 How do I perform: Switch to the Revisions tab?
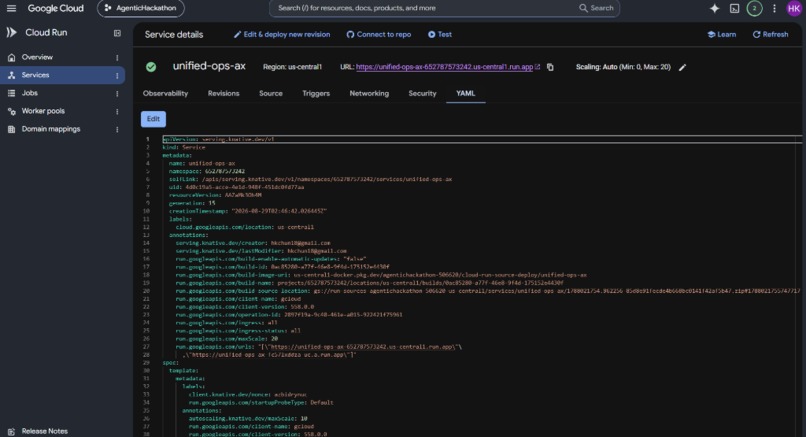[224, 94]
